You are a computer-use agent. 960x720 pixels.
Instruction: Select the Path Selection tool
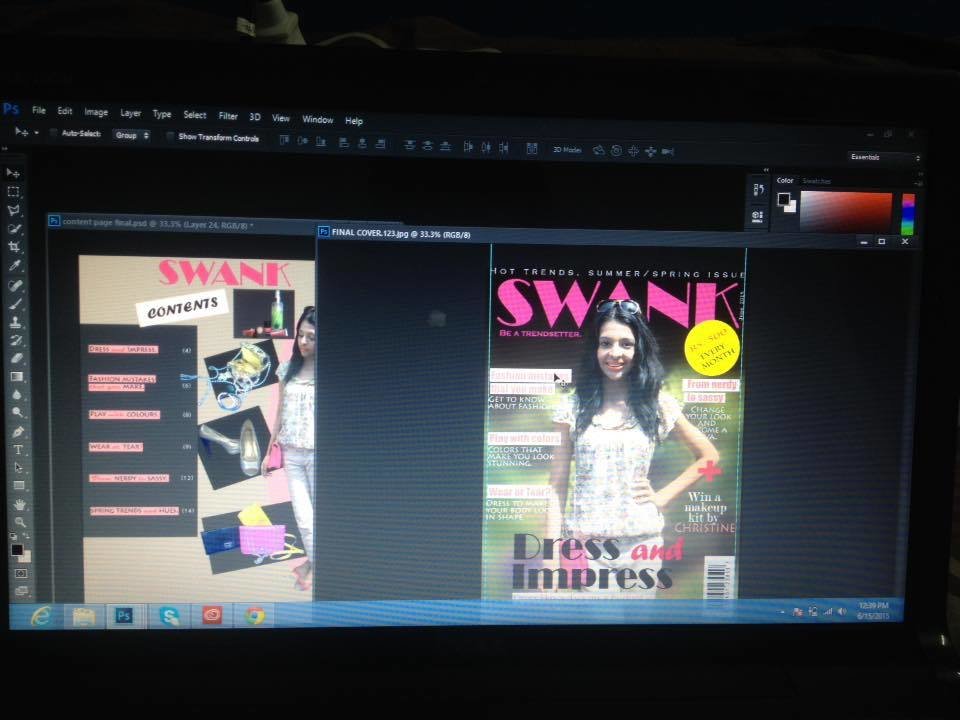coord(18,468)
